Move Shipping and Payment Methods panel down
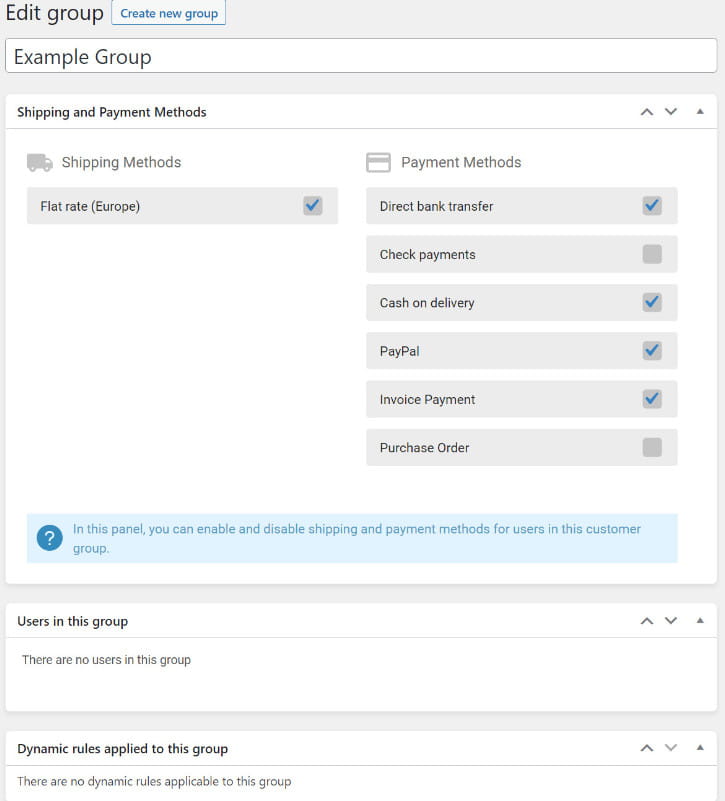Viewport: 725px width, 801px height. [x=671, y=112]
